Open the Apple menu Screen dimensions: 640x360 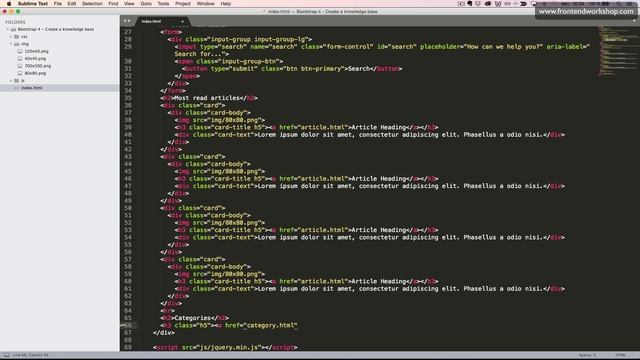(x=9, y=4)
